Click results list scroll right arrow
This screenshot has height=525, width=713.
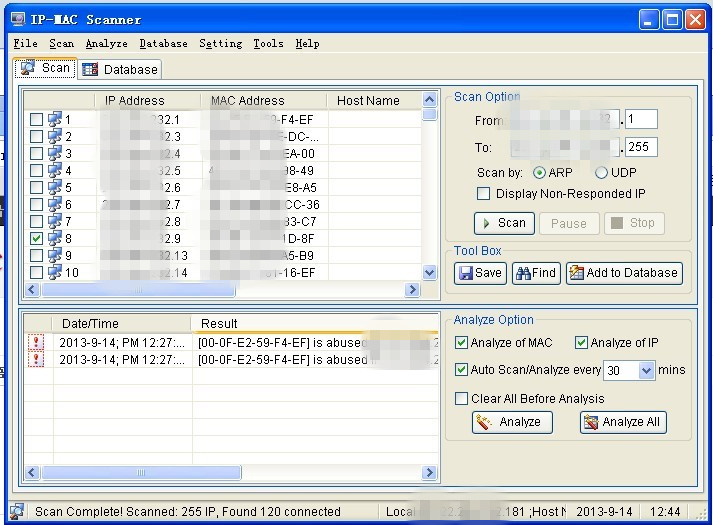click(x=429, y=472)
